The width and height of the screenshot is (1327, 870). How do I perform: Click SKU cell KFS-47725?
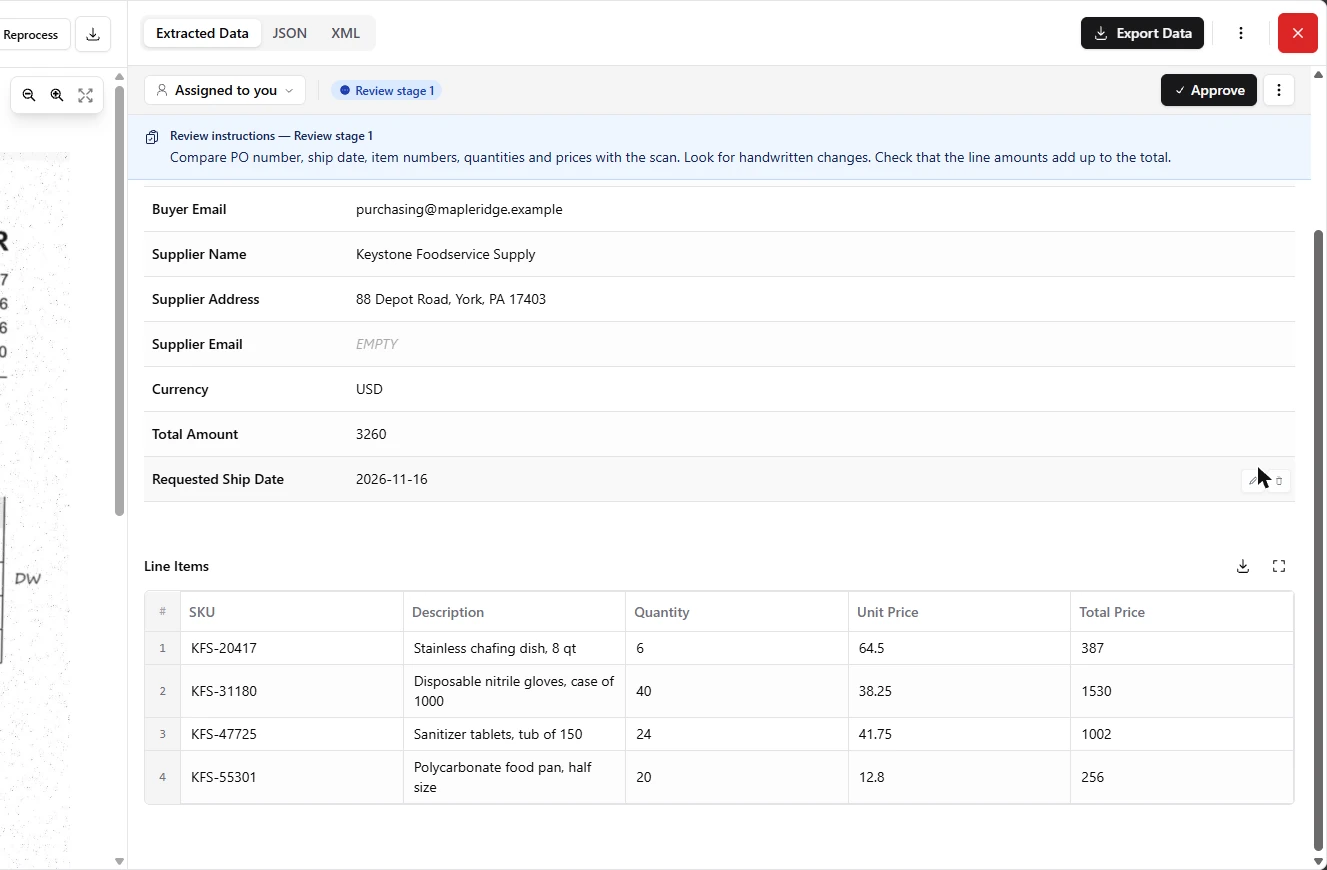click(292, 734)
